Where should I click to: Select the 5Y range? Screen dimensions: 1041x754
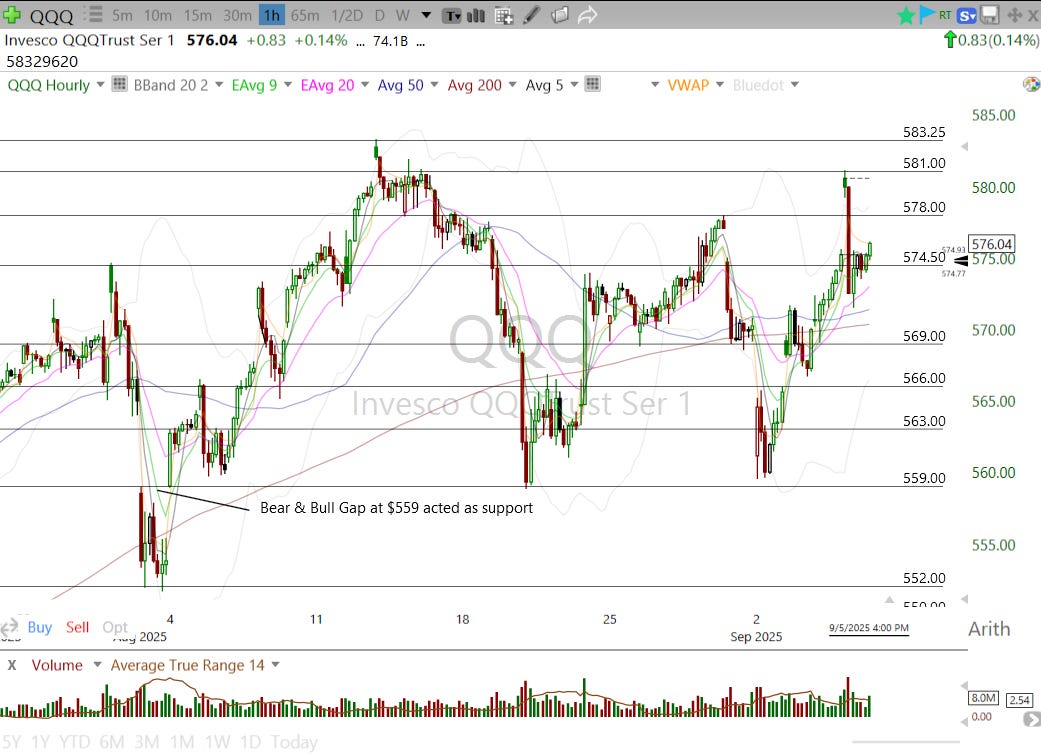tap(11, 741)
